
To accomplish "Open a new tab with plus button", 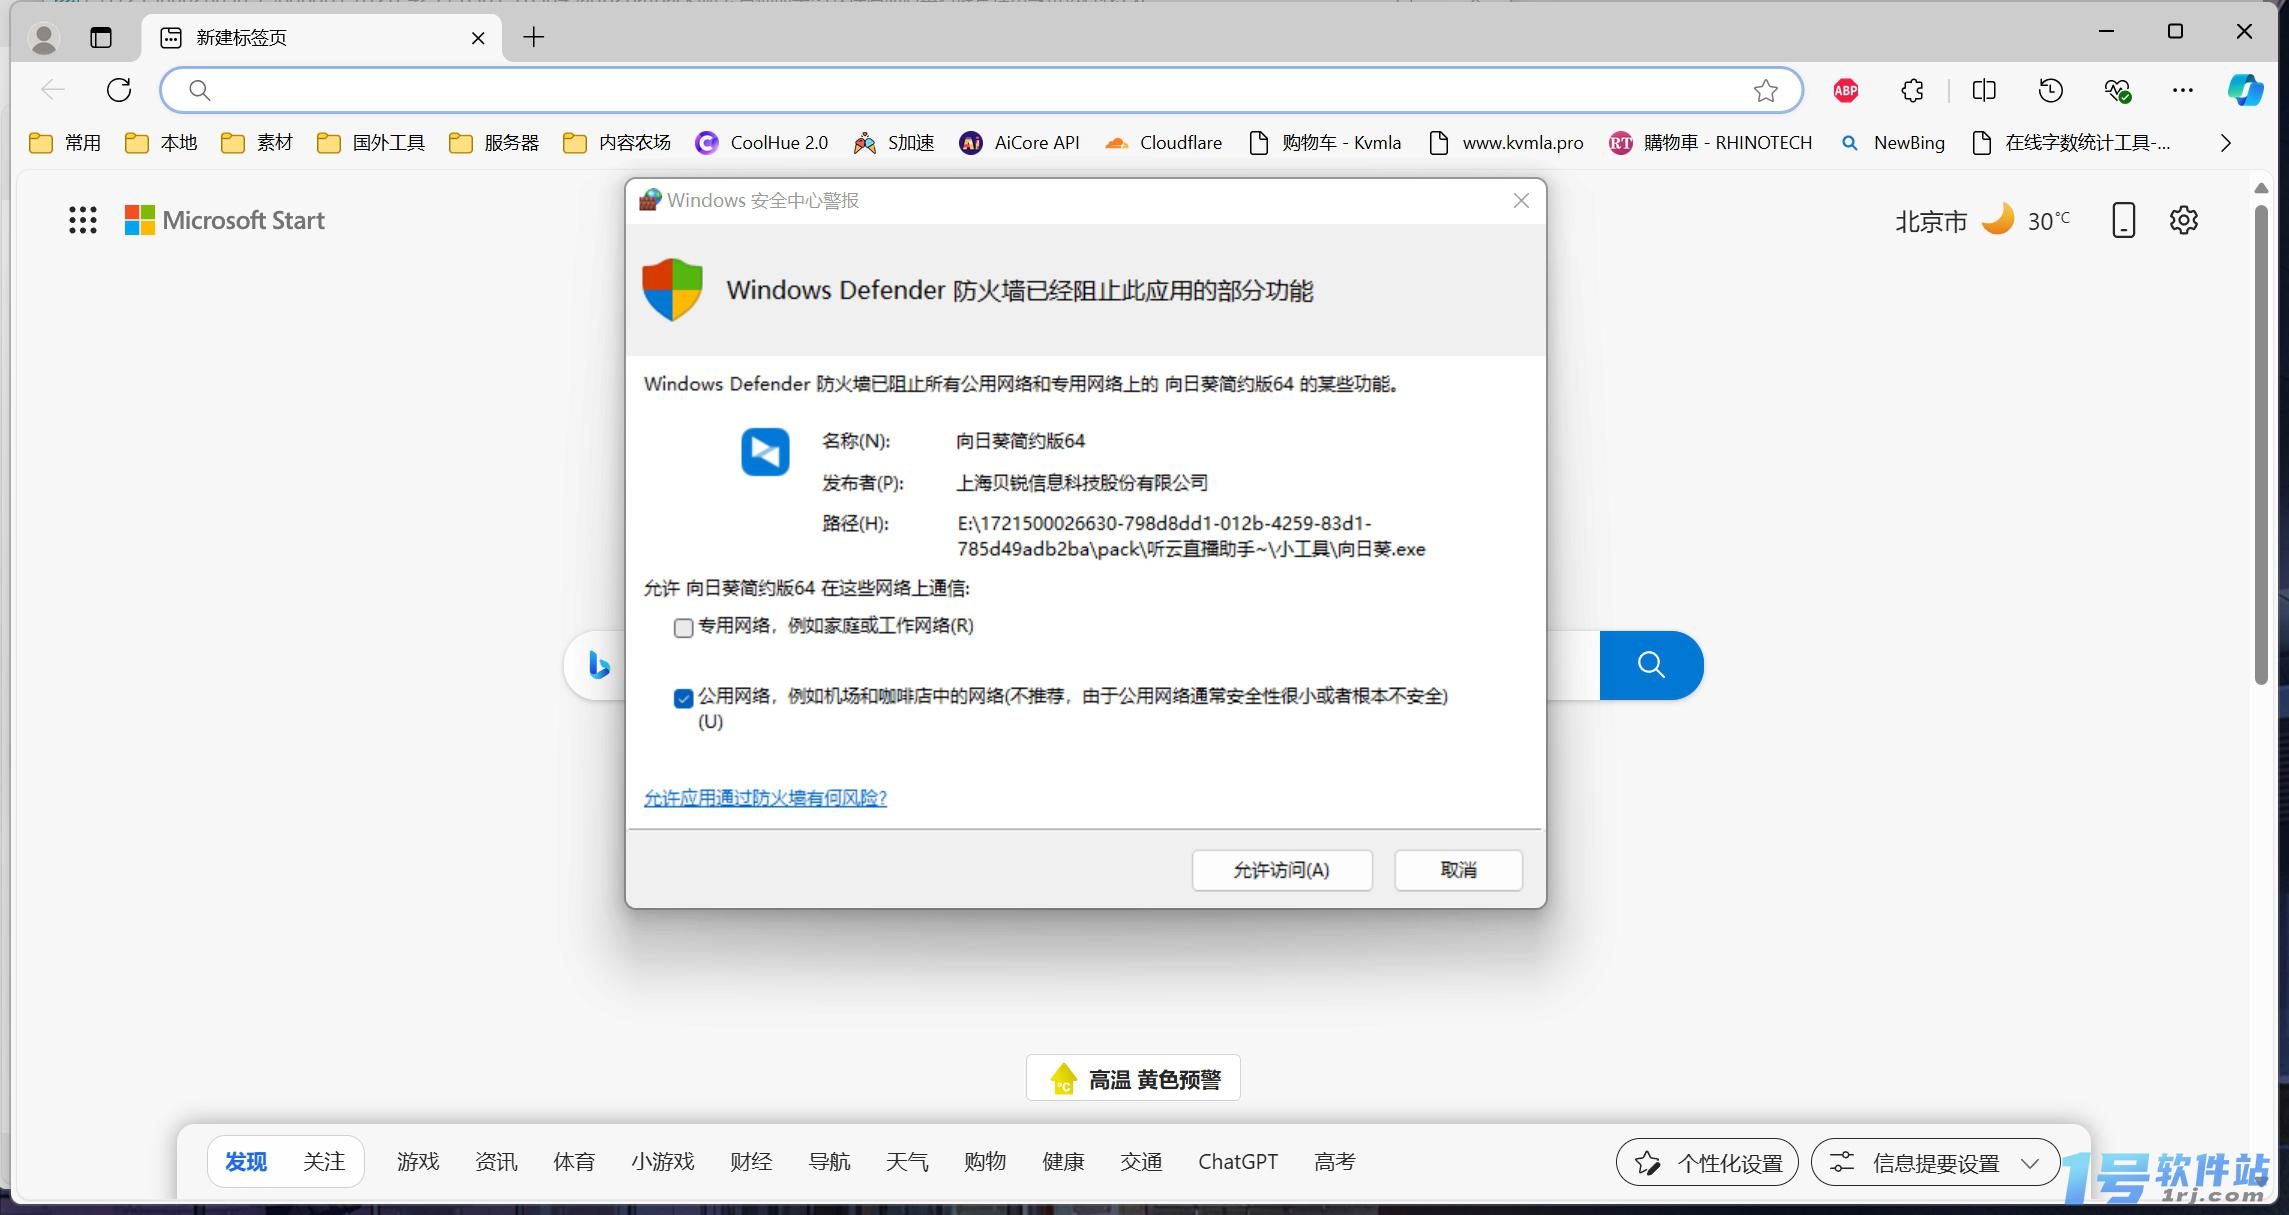I will pyautogui.click(x=534, y=38).
